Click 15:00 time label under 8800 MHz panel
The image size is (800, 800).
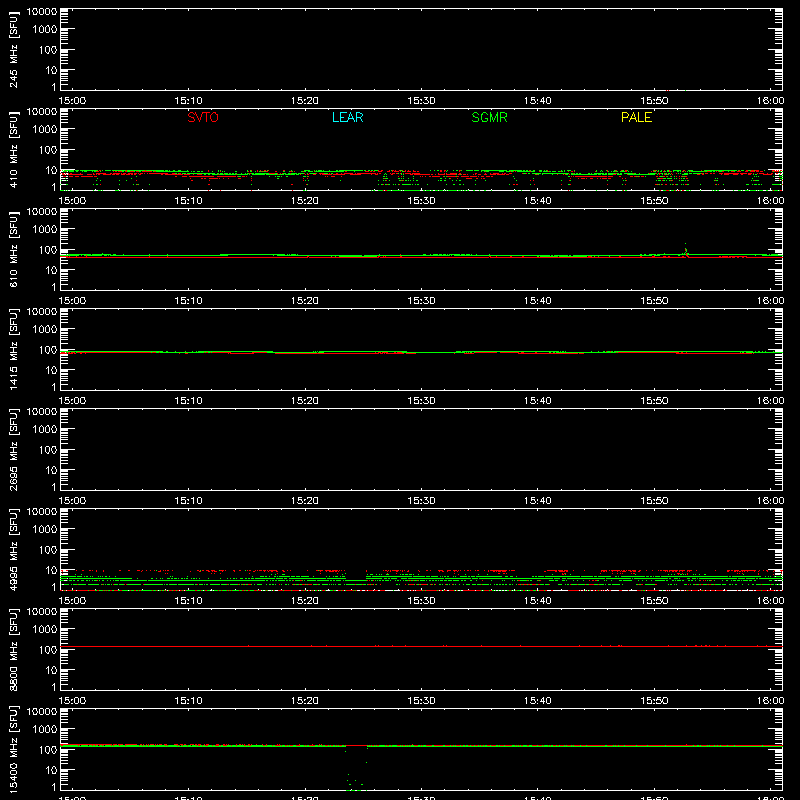pyautogui.click(x=72, y=701)
